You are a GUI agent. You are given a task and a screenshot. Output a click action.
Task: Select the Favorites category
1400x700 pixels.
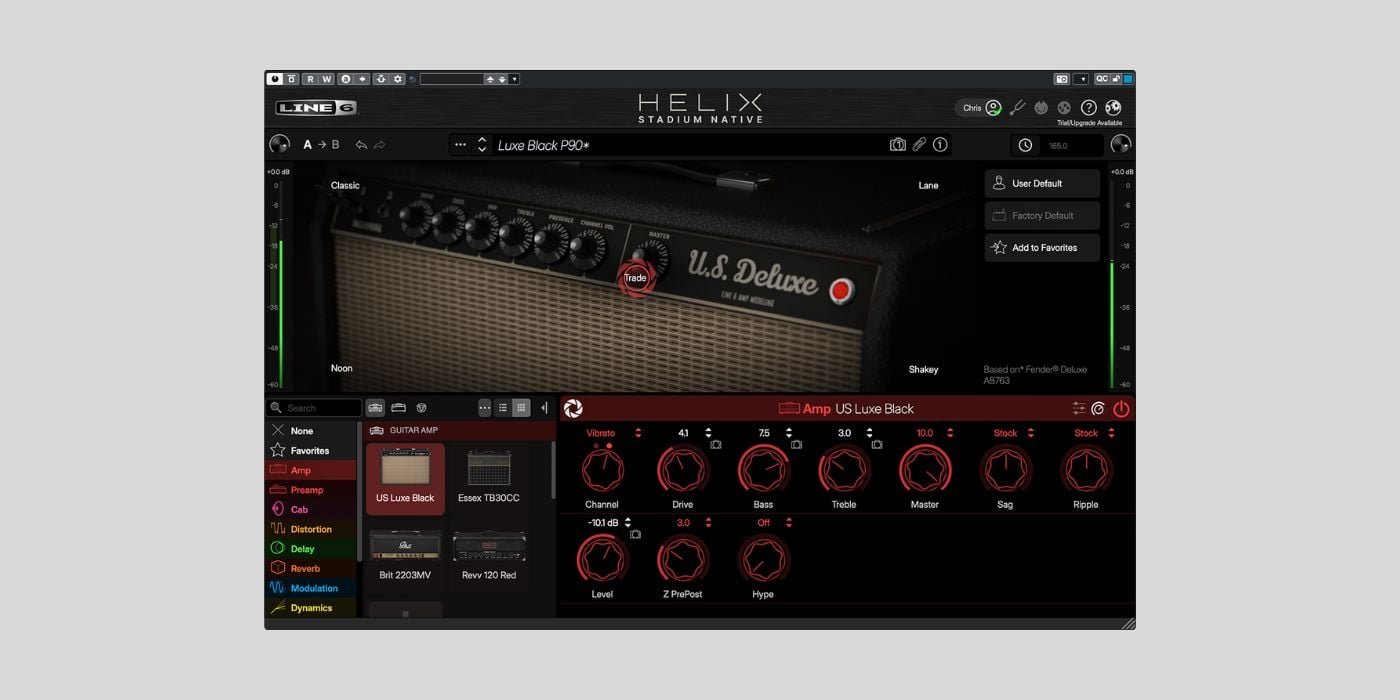click(311, 451)
